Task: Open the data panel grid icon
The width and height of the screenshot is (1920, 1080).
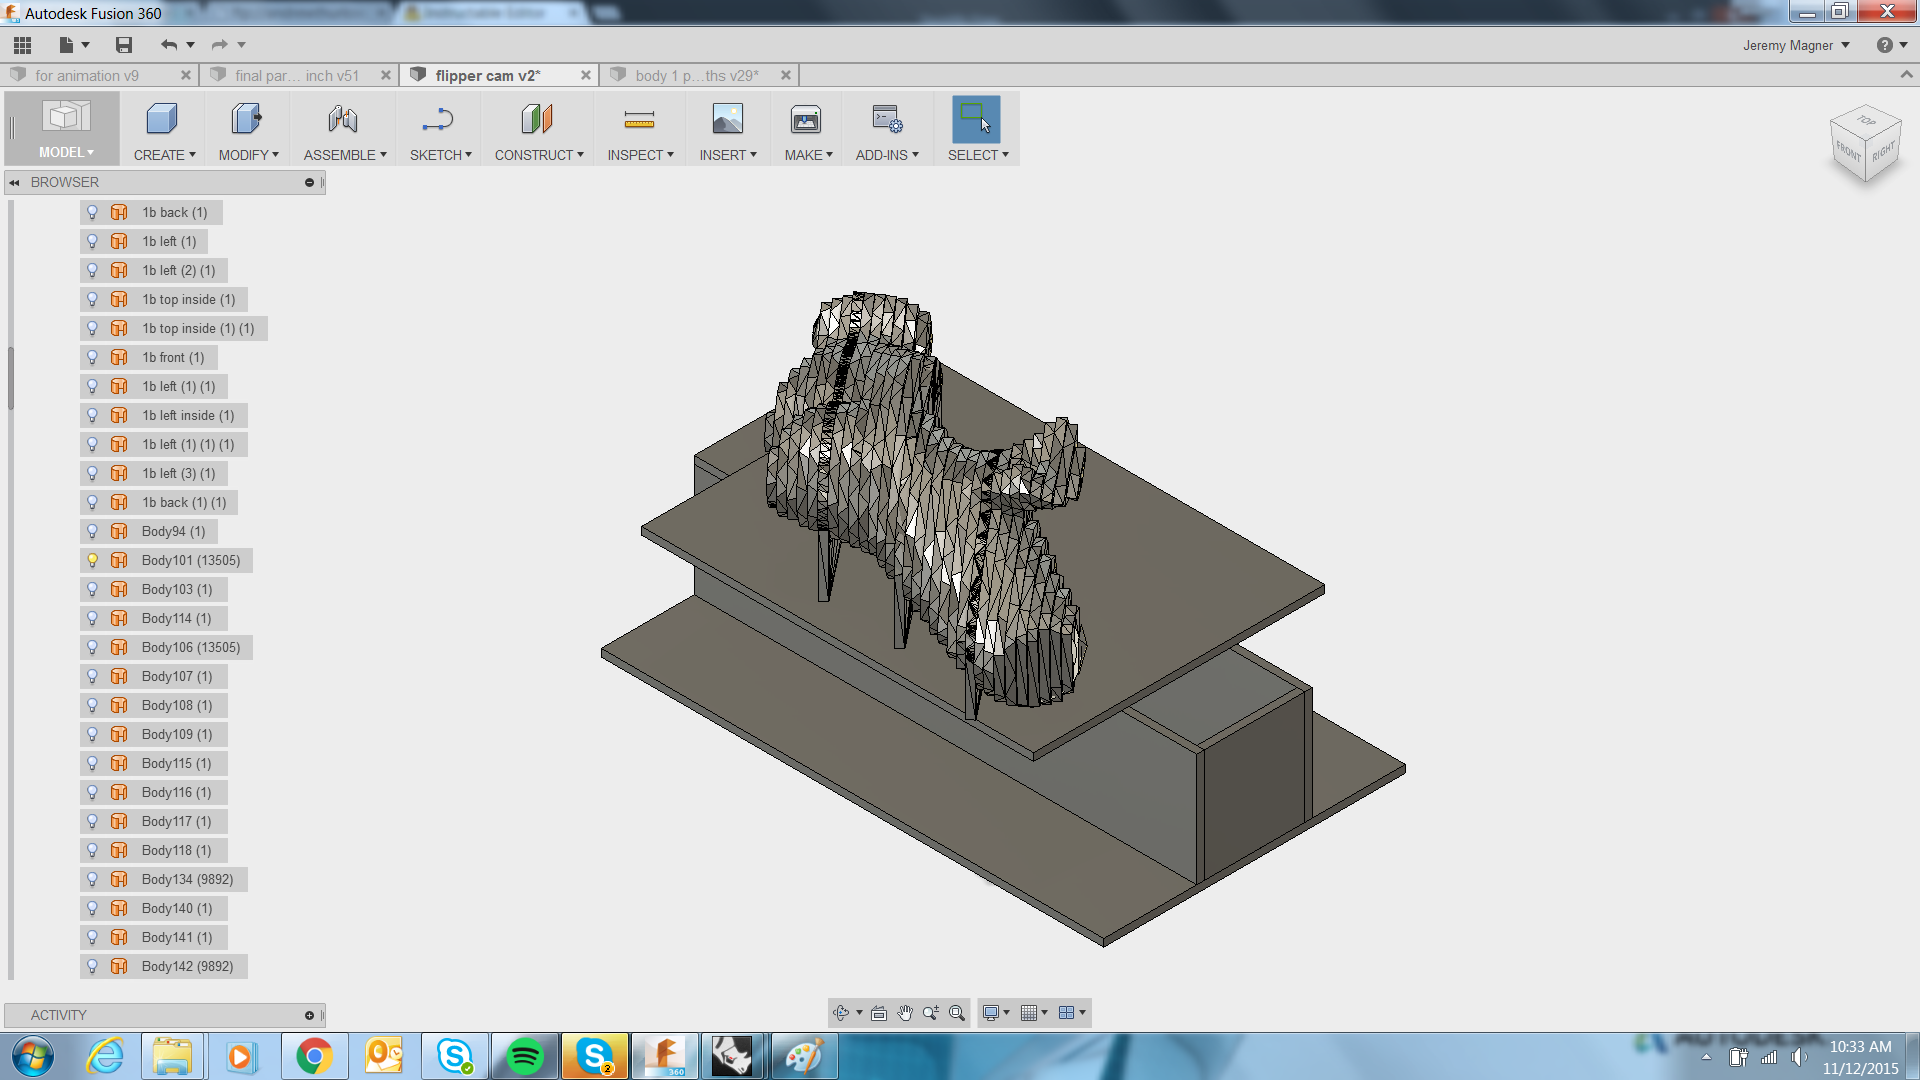Action: tap(22, 45)
